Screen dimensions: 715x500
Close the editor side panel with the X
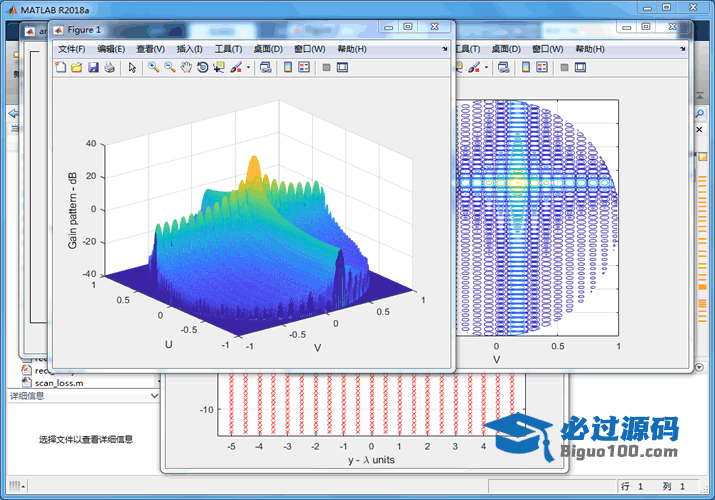click(x=699, y=130)
